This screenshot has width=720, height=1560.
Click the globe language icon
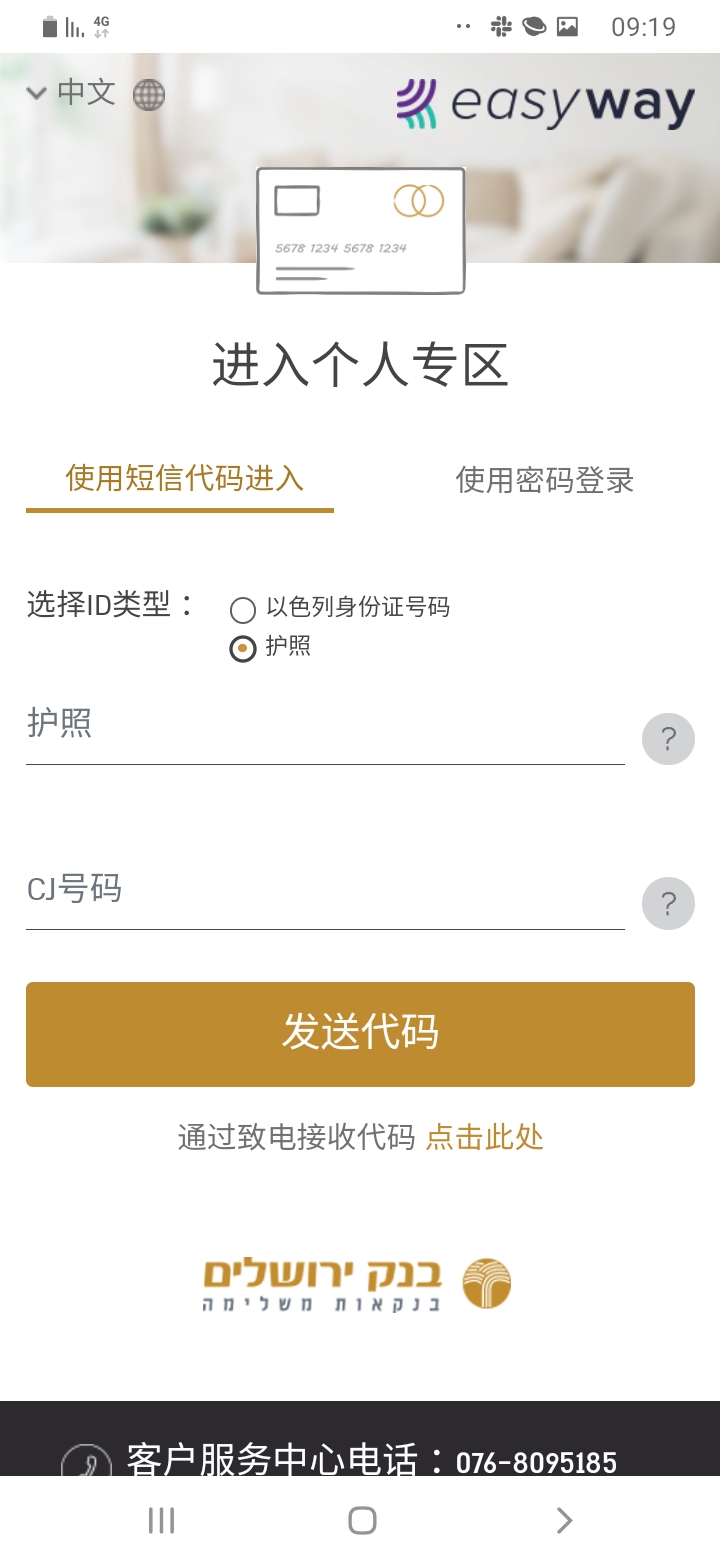coord(149,95)
